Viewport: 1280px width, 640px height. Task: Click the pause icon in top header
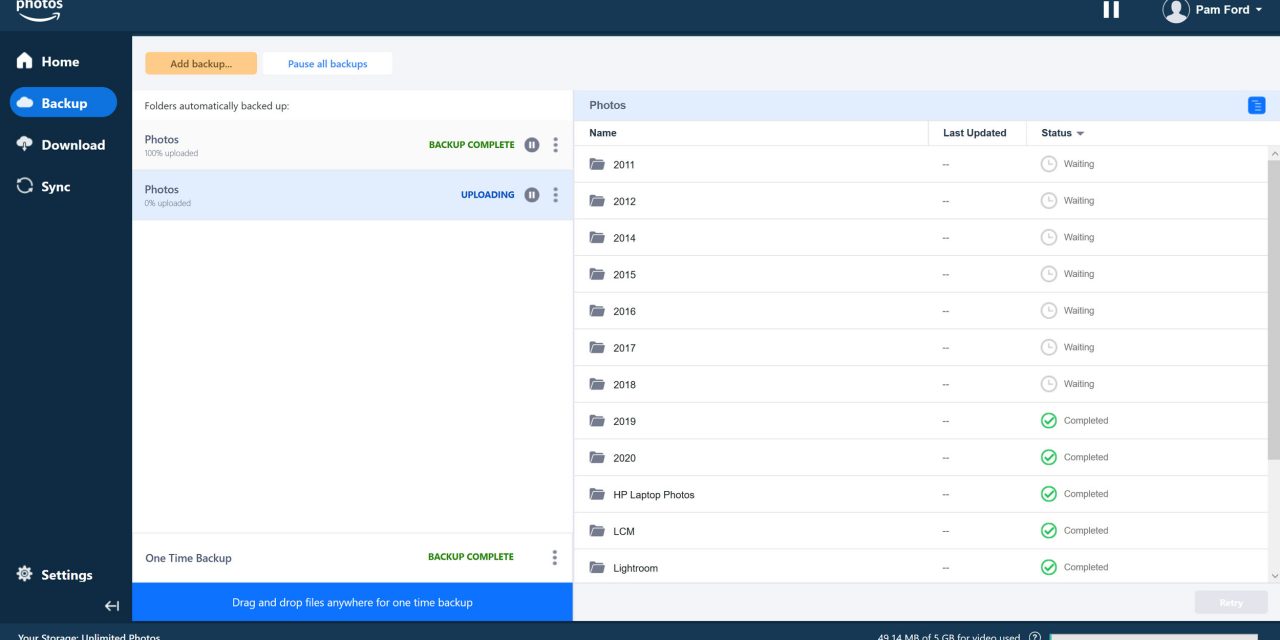[1111, 10]
